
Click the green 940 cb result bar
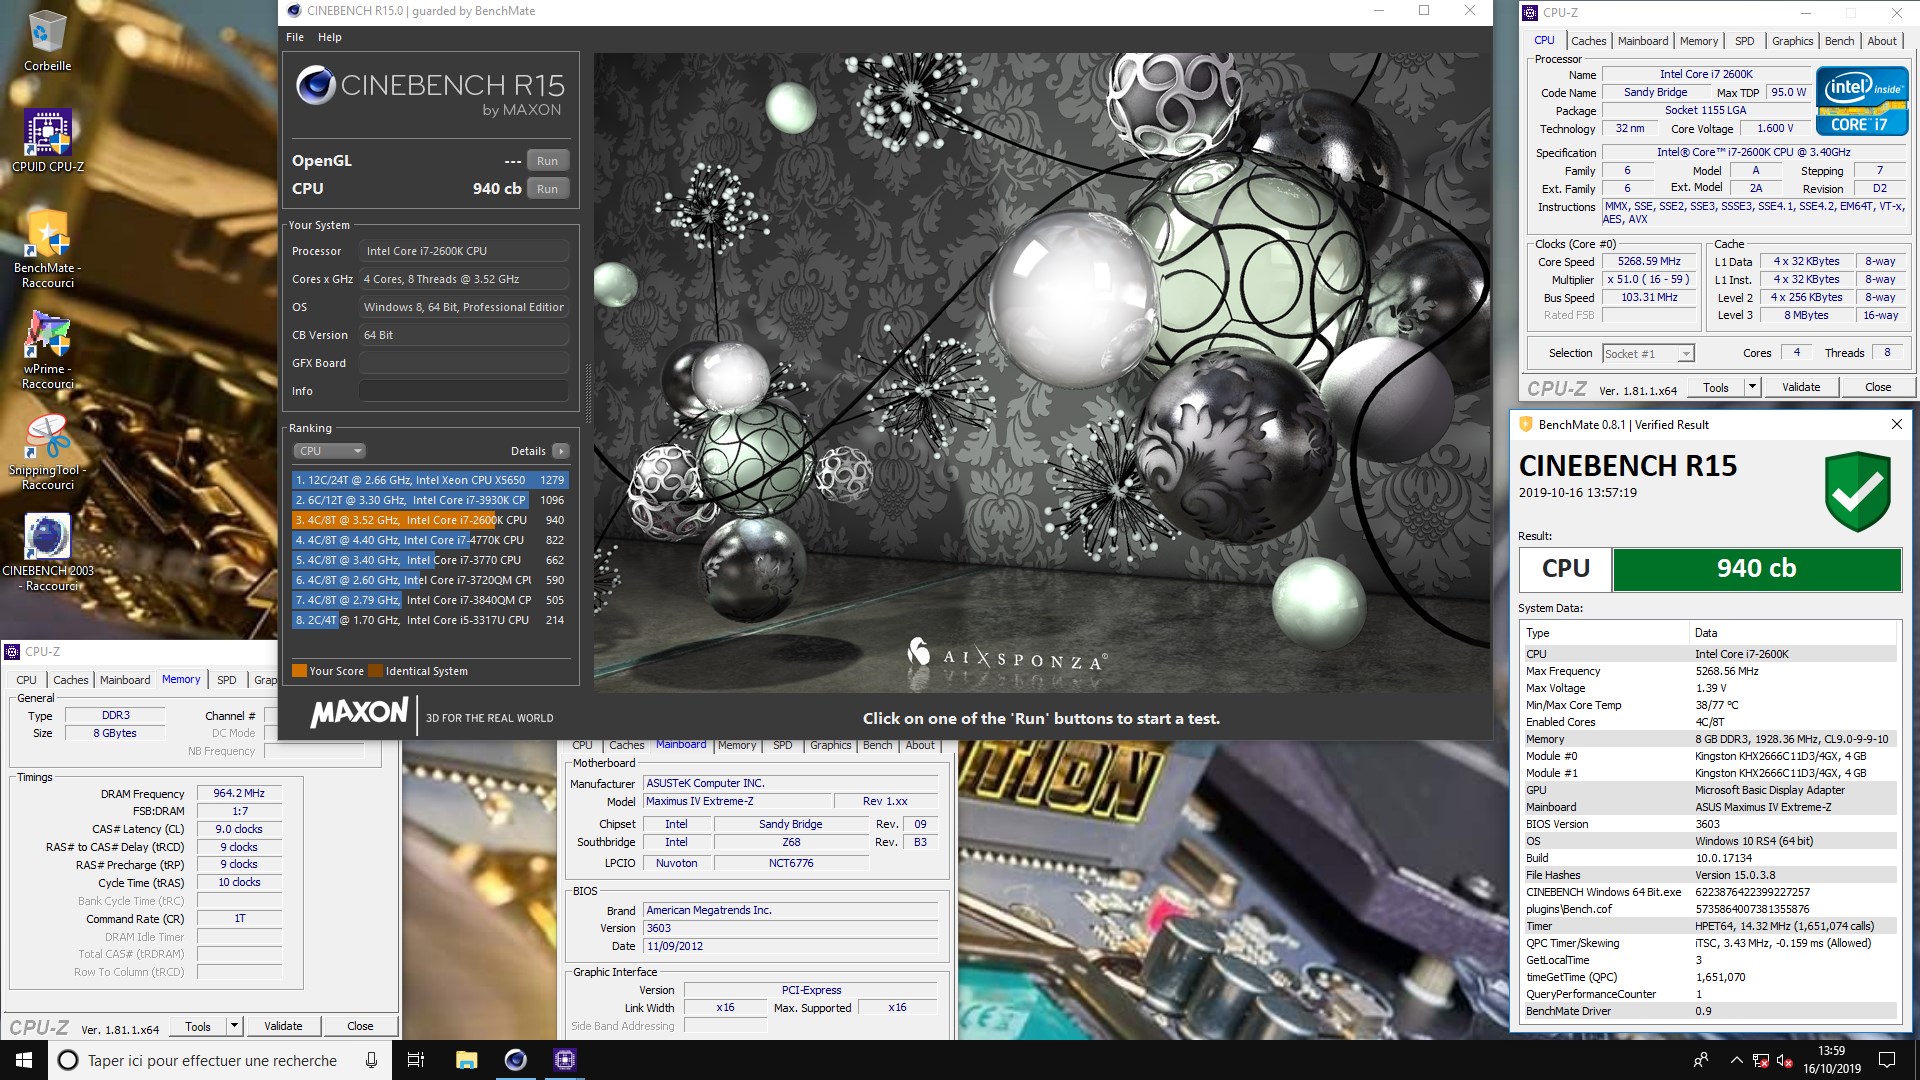[1756, 568]
